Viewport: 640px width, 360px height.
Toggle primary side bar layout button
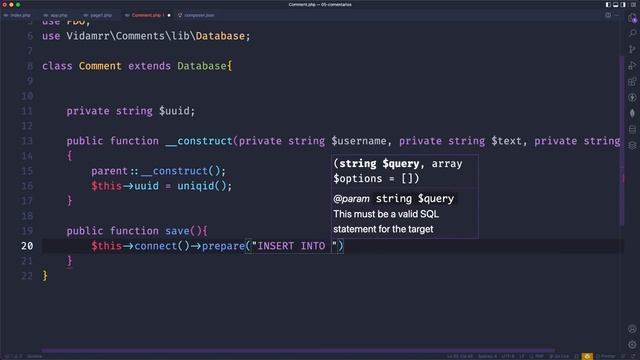608,4
